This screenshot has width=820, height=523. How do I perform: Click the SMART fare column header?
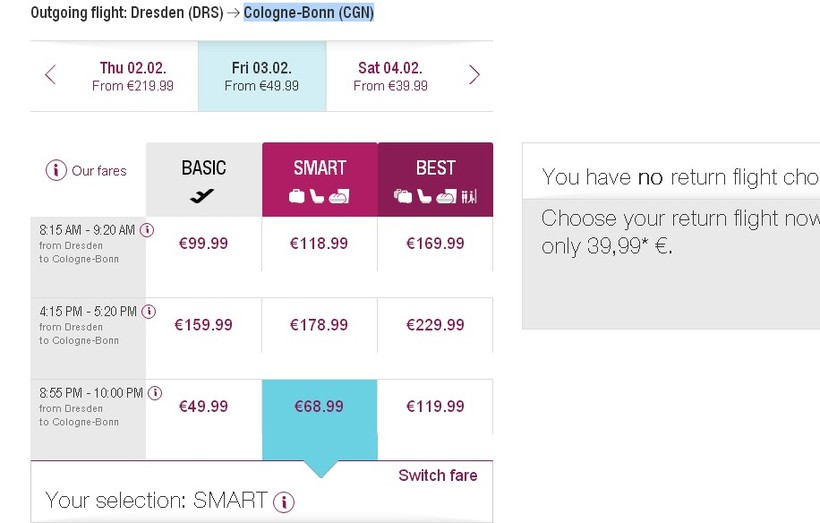coord(320,179)
